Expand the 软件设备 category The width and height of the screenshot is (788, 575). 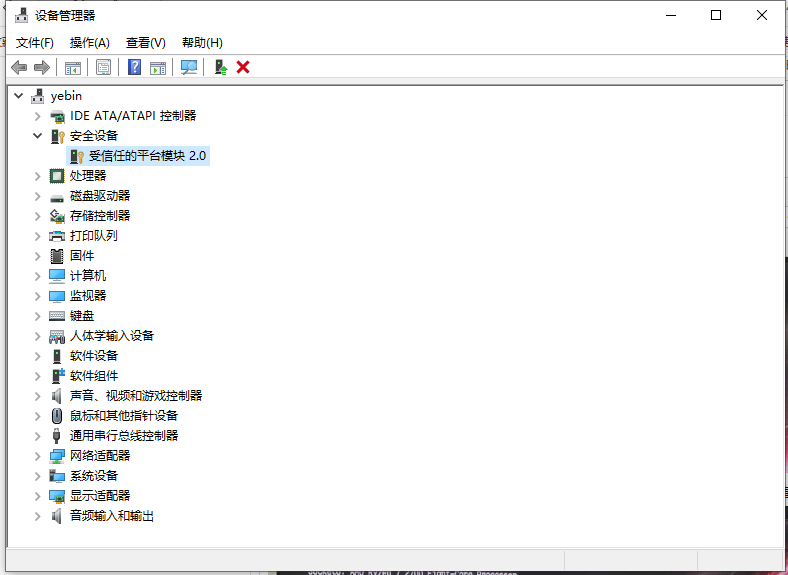[x=37, y=356]
